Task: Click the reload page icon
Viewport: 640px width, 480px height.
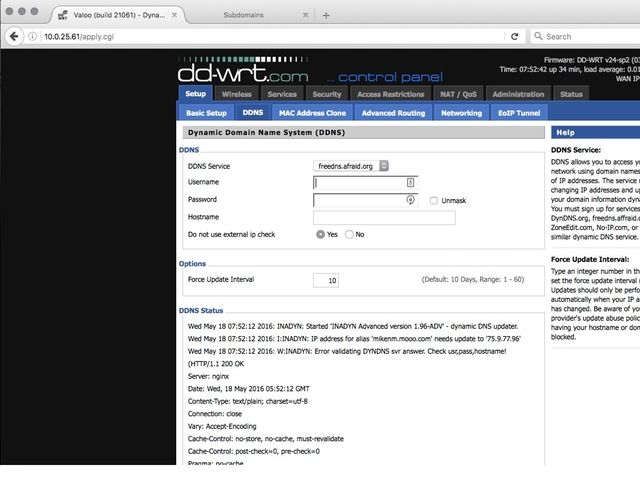Action: [515, 36]
